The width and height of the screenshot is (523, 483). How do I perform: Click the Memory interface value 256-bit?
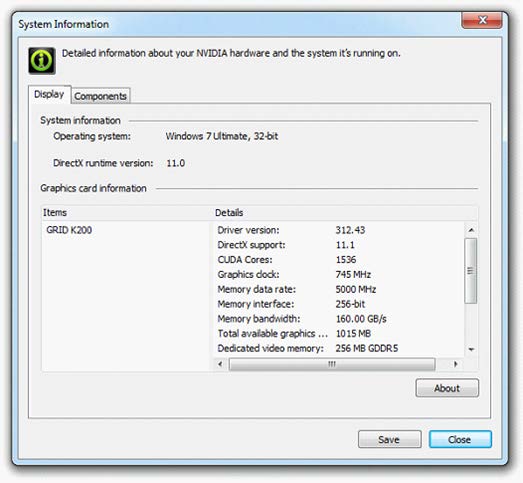pyautogui.click(x=350, y=304)
